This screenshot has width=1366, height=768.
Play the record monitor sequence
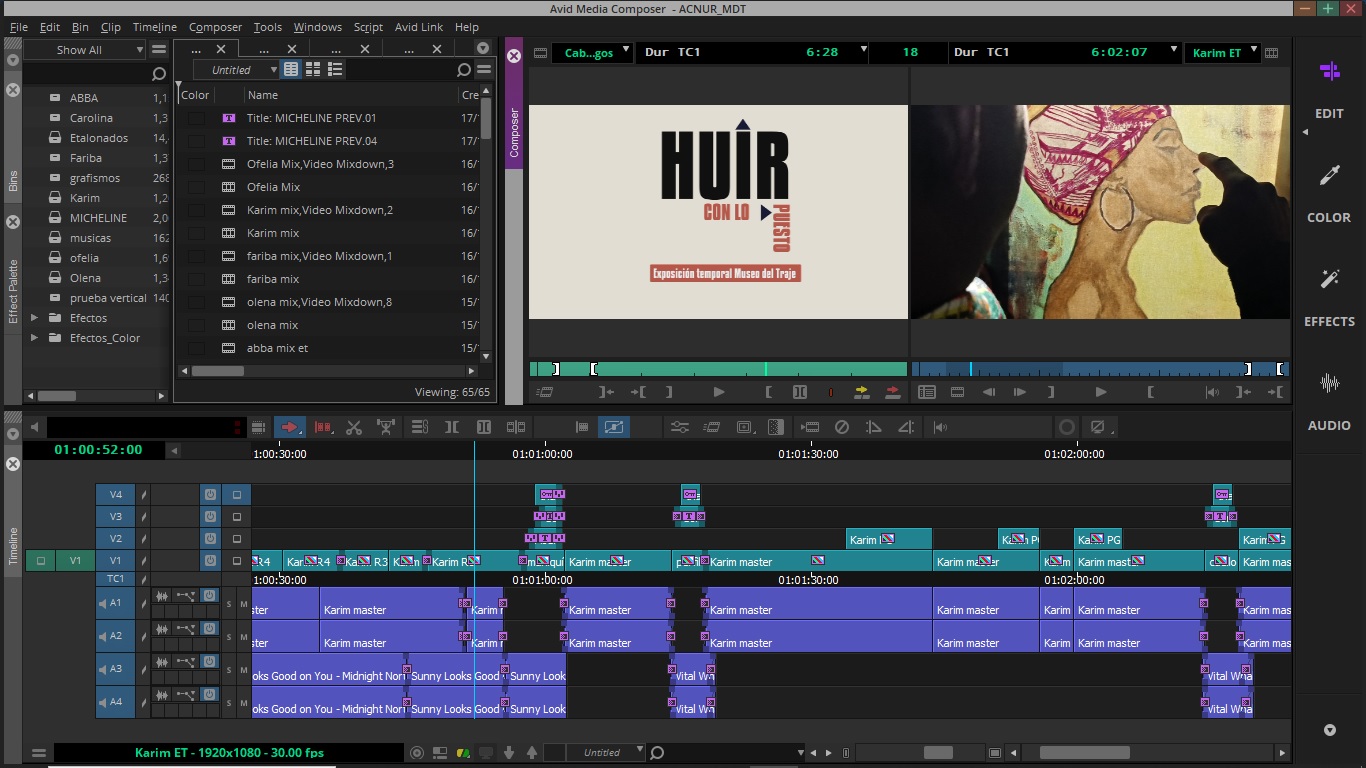pos(1101,392)
